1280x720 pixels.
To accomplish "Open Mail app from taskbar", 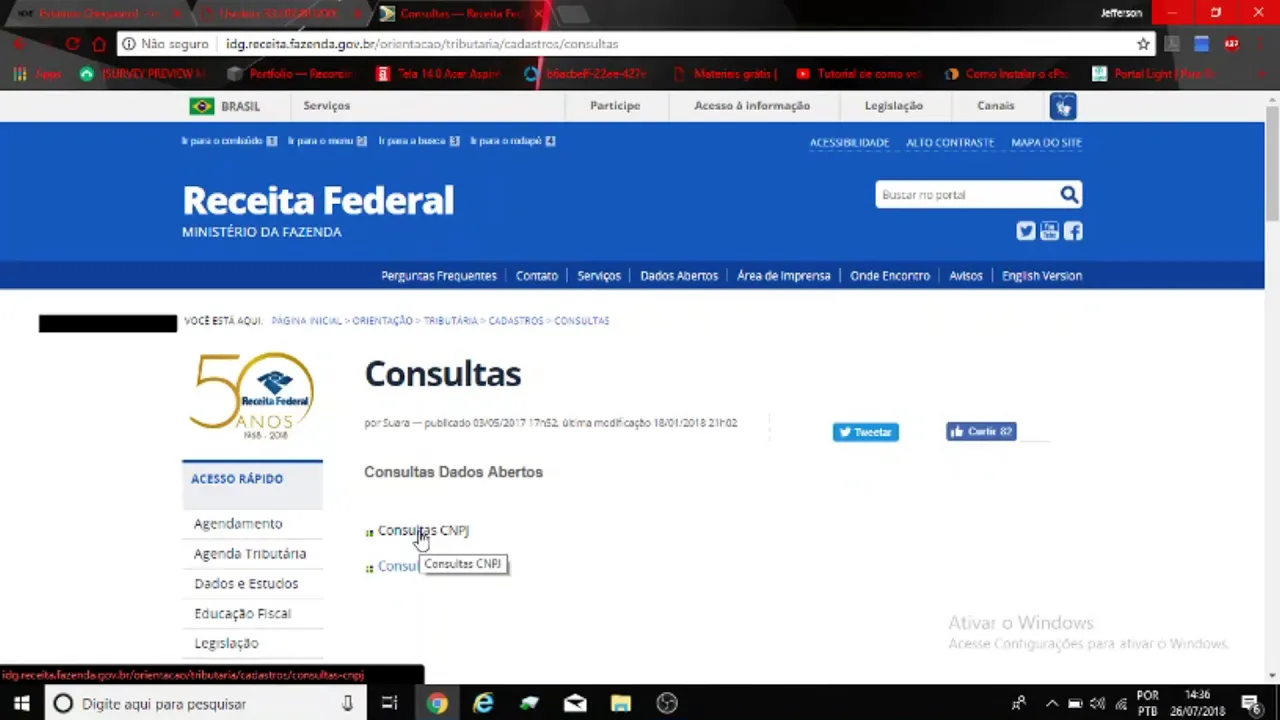I will pos(575,704).
